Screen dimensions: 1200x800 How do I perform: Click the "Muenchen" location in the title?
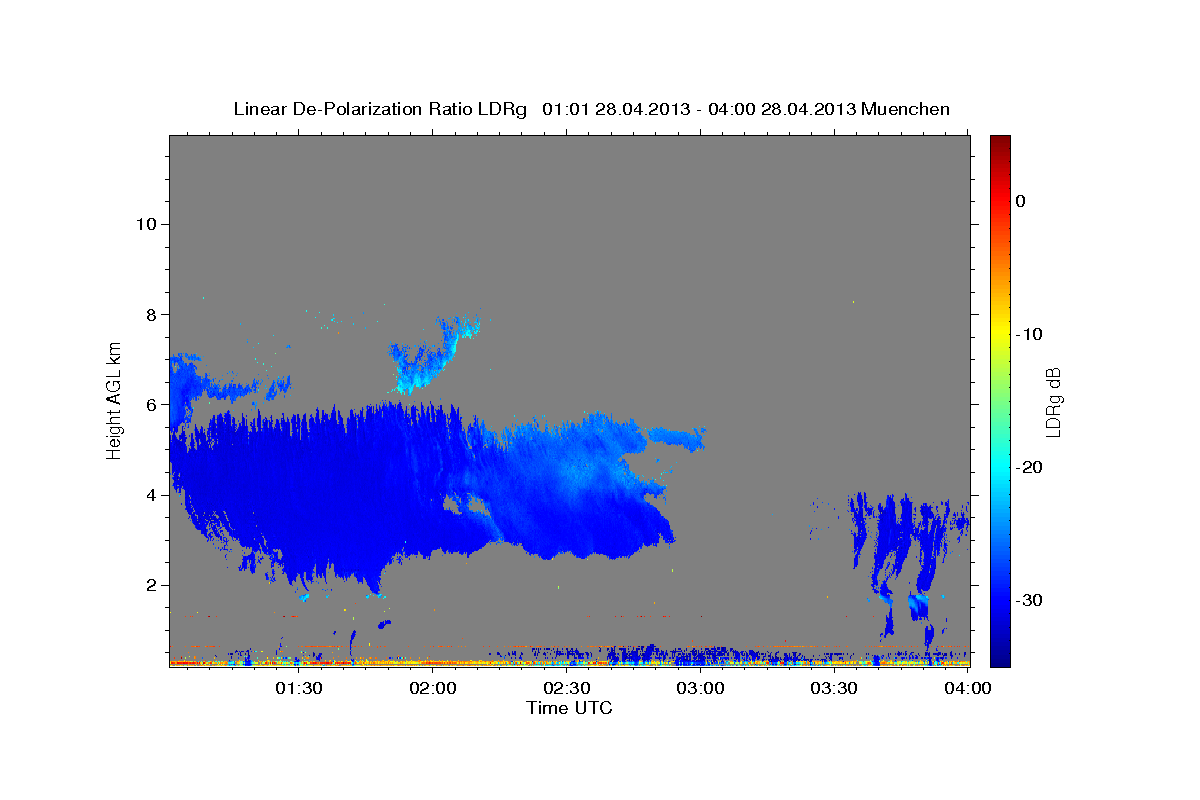(x=906, y=109)
